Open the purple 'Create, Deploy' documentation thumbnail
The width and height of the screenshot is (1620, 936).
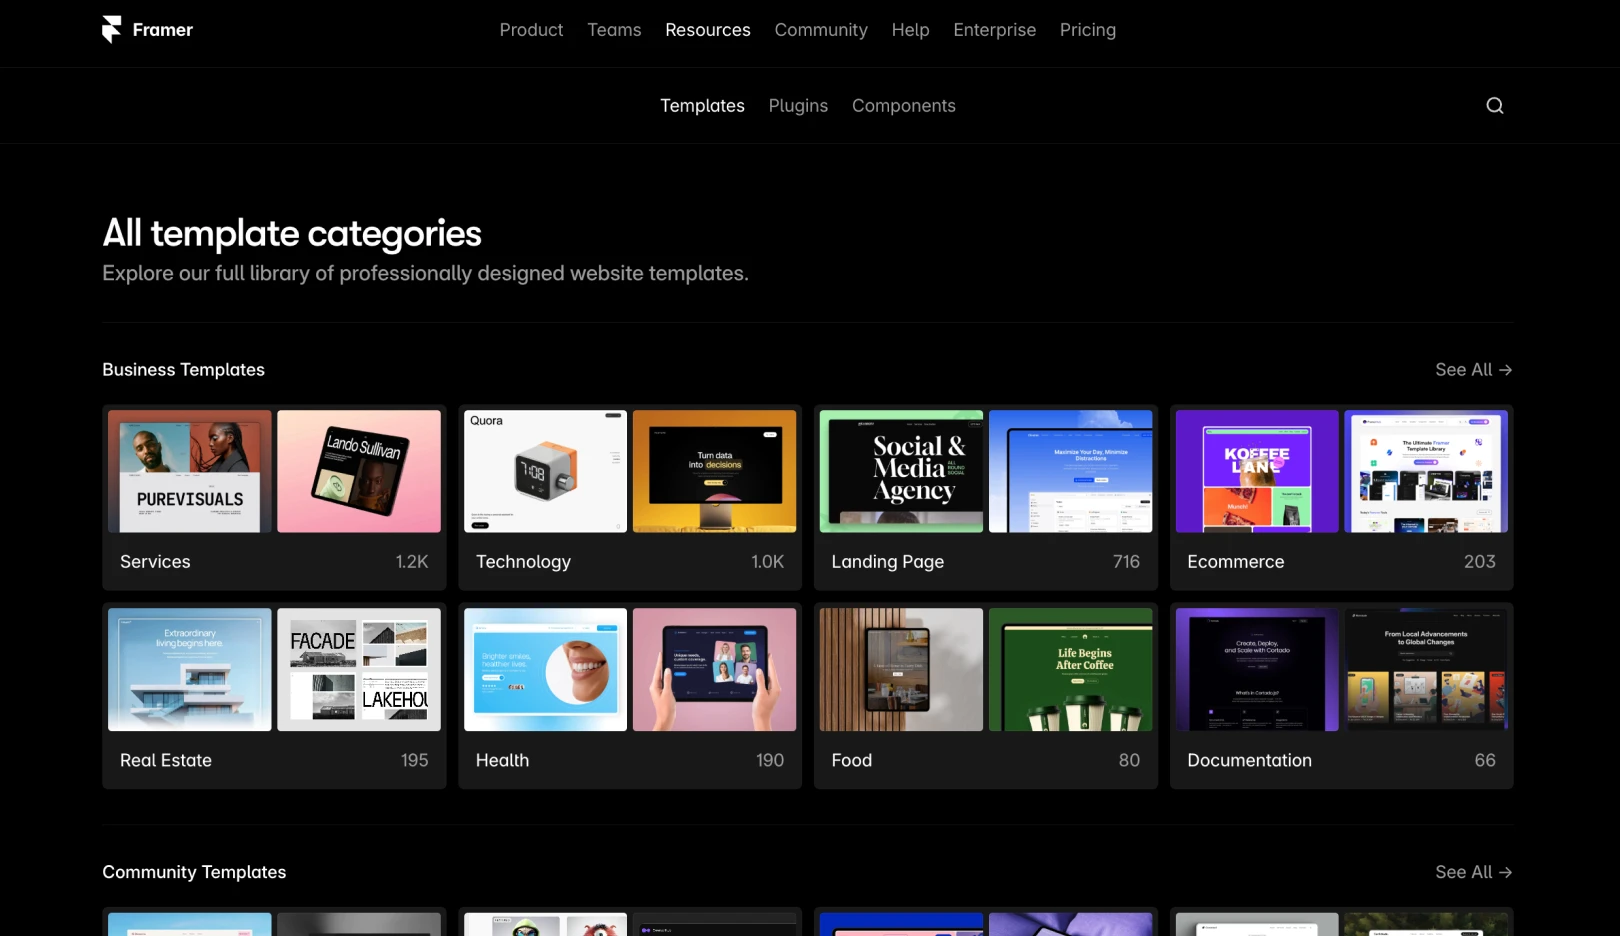coord(1257,670)
